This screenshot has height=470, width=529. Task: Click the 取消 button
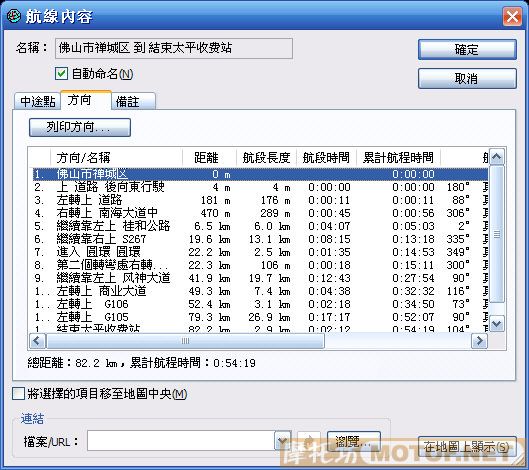click(467, 79)
